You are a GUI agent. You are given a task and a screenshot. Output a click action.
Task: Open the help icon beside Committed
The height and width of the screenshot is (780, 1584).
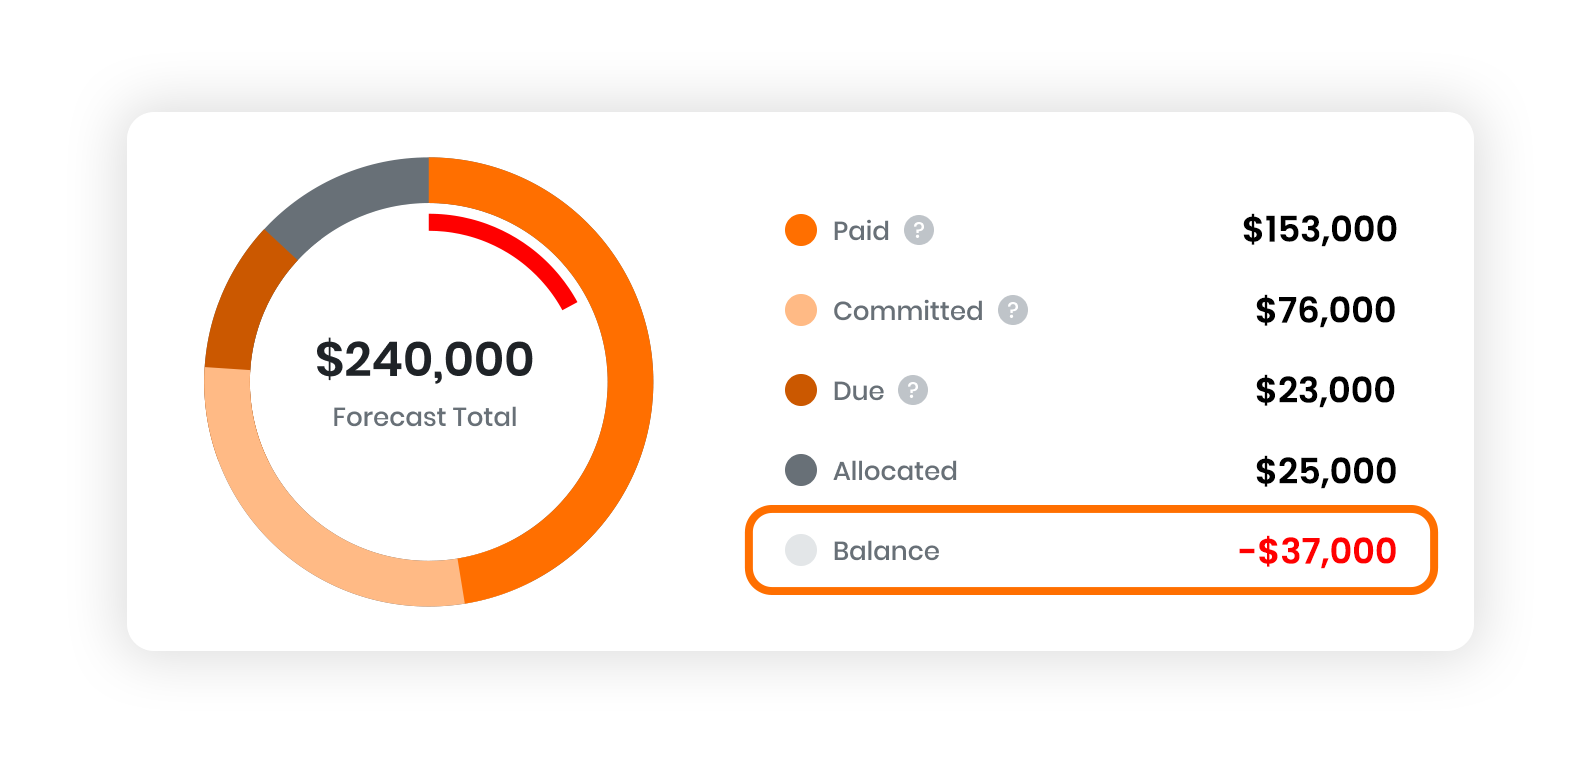coord(1013,310)
